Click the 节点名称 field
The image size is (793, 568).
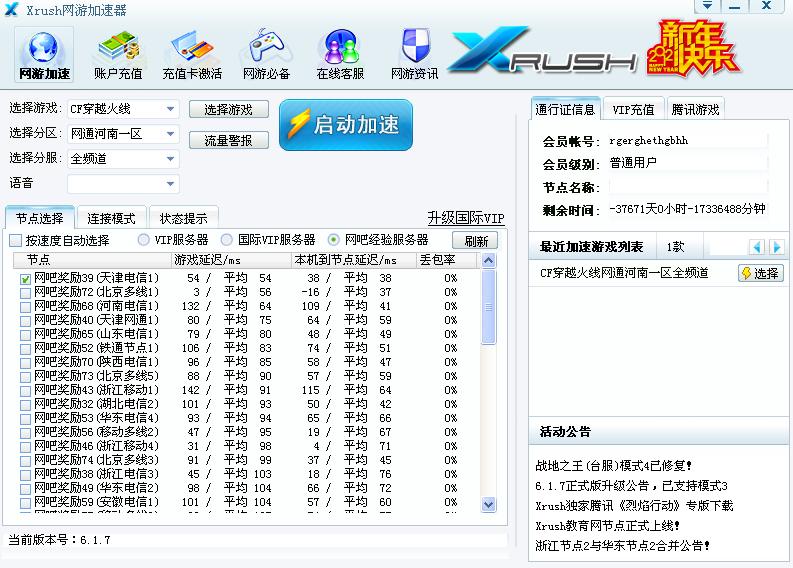(x=688, y=187)
